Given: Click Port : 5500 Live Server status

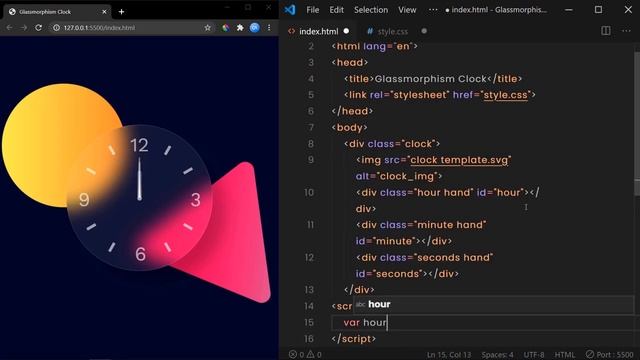Looking at the screenshot, I should pos(609,354).
